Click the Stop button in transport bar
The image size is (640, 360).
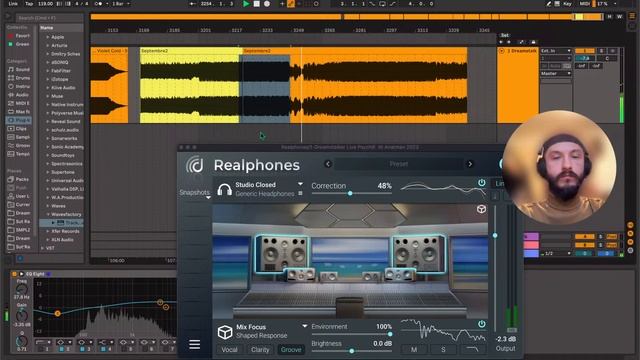(x=256, y=4)
